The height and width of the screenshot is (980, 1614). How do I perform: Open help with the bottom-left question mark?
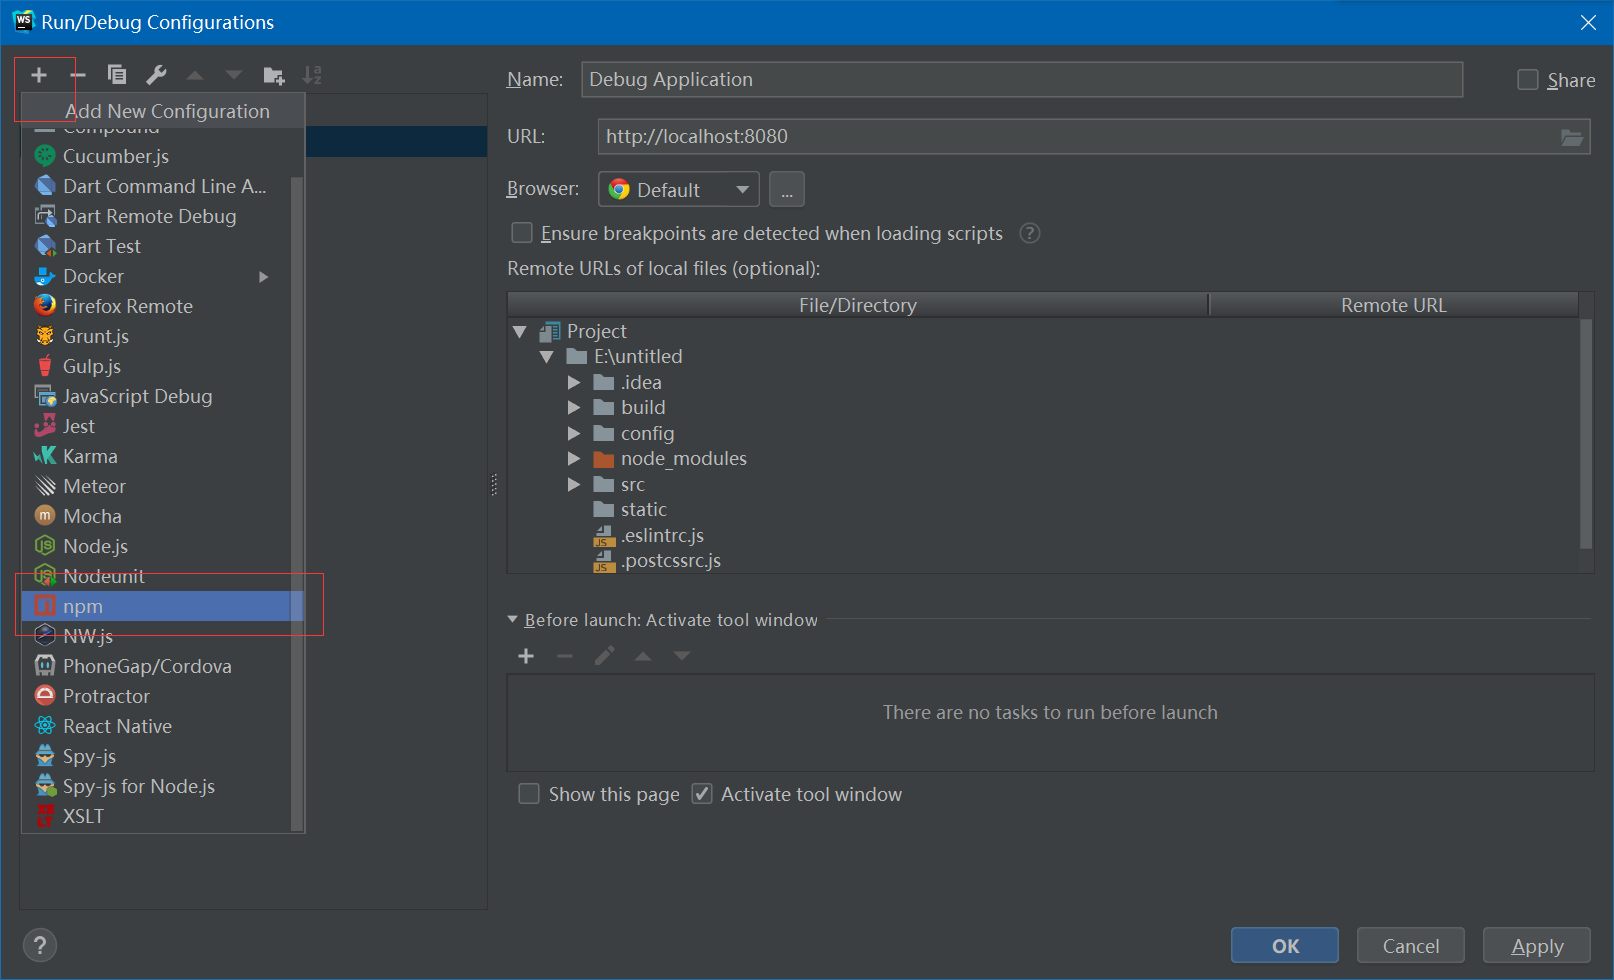tap(40, 945)
